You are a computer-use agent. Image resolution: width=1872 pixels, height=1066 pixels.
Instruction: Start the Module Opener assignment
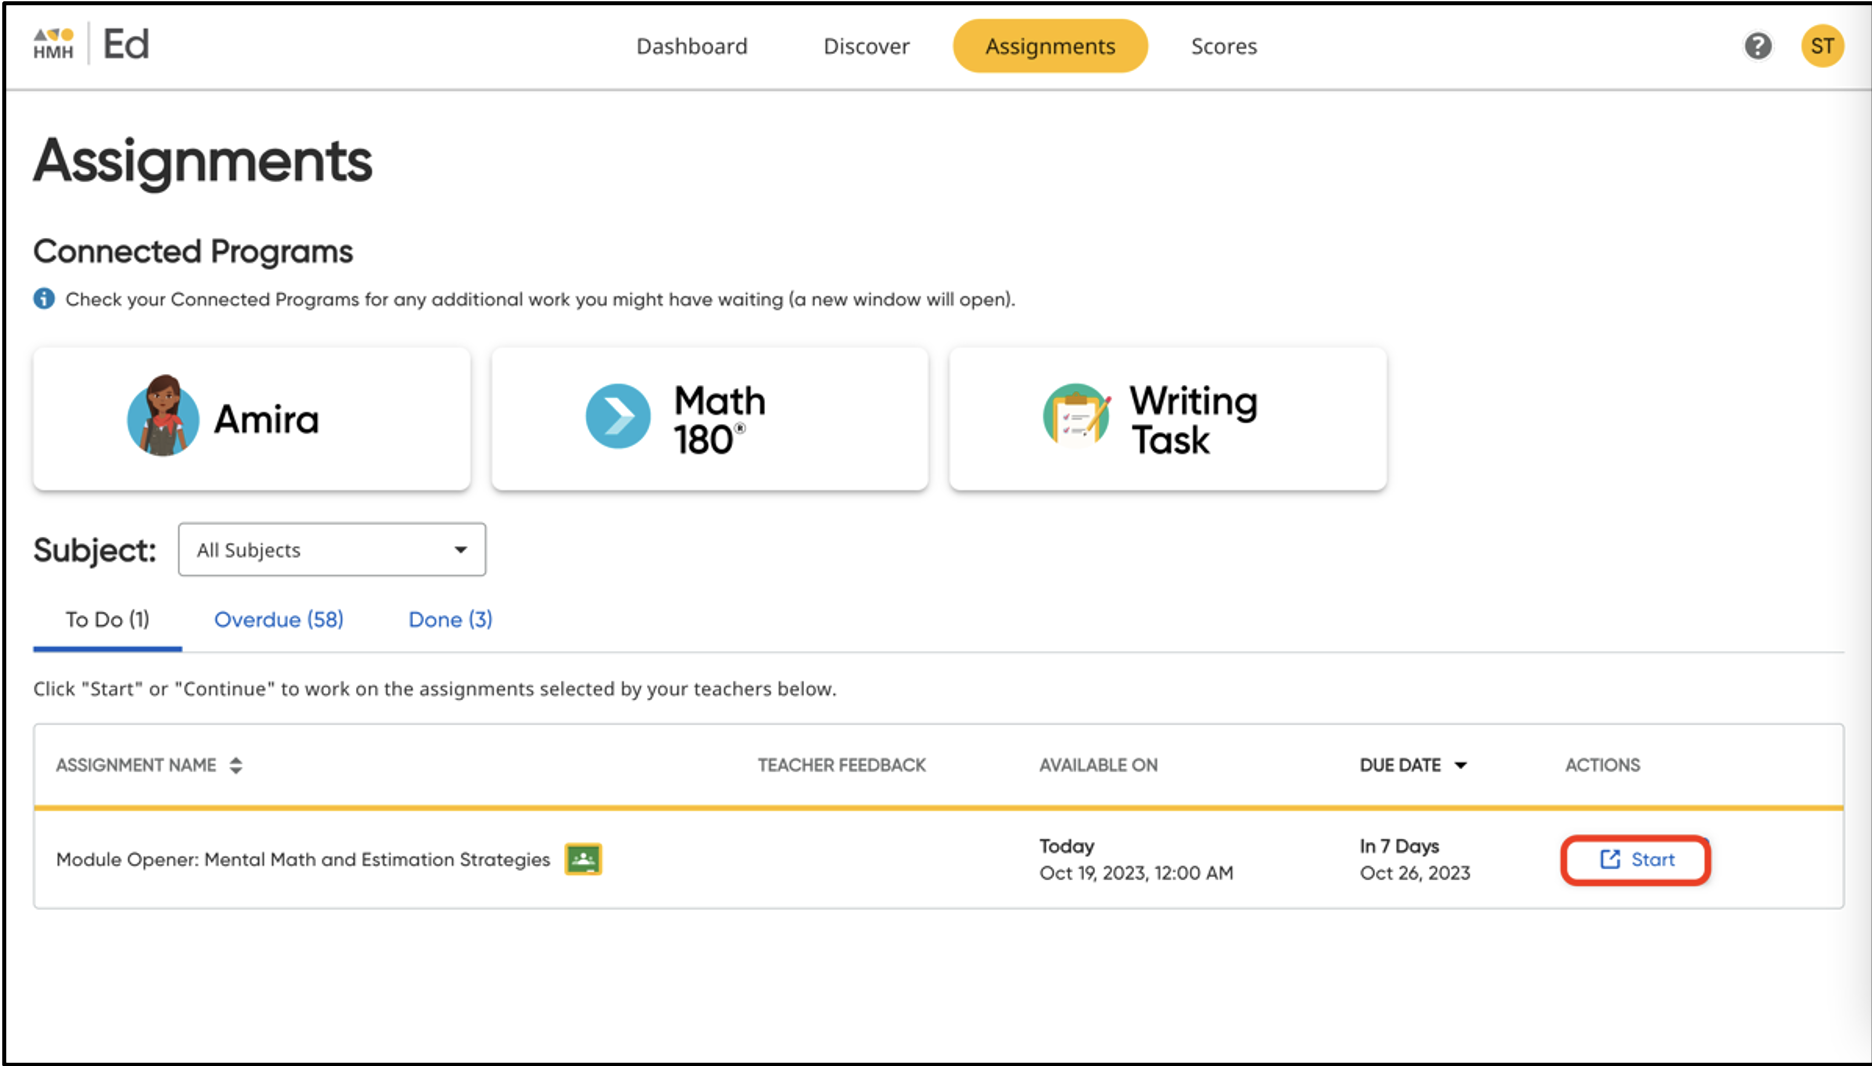[1636, 860]
